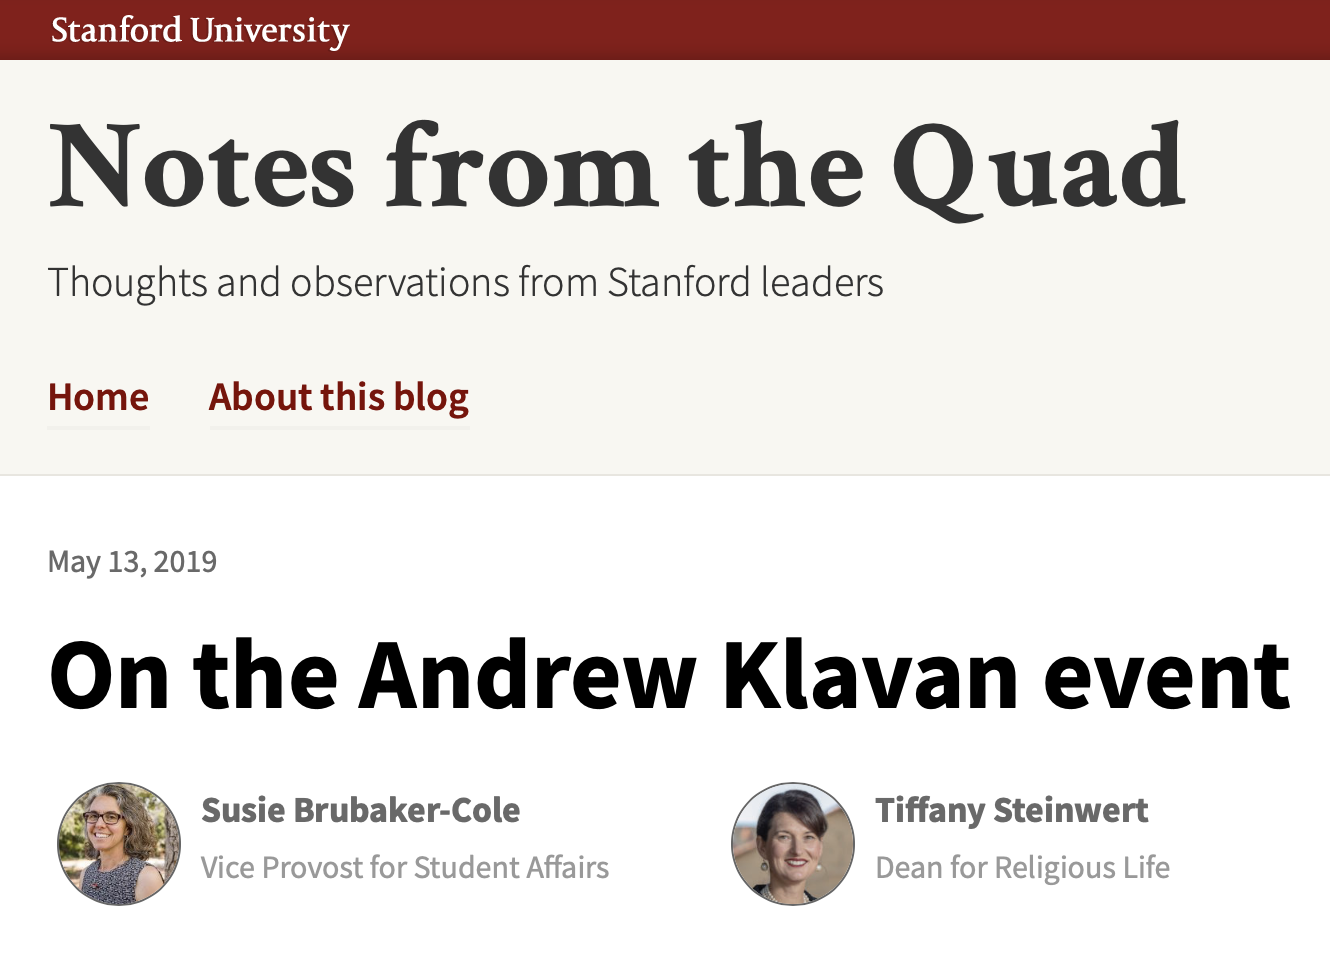The image size is (1330, 976).
Task: Open Tiffany Steinwert's profile photo
Action: click(x=793, y=844)
